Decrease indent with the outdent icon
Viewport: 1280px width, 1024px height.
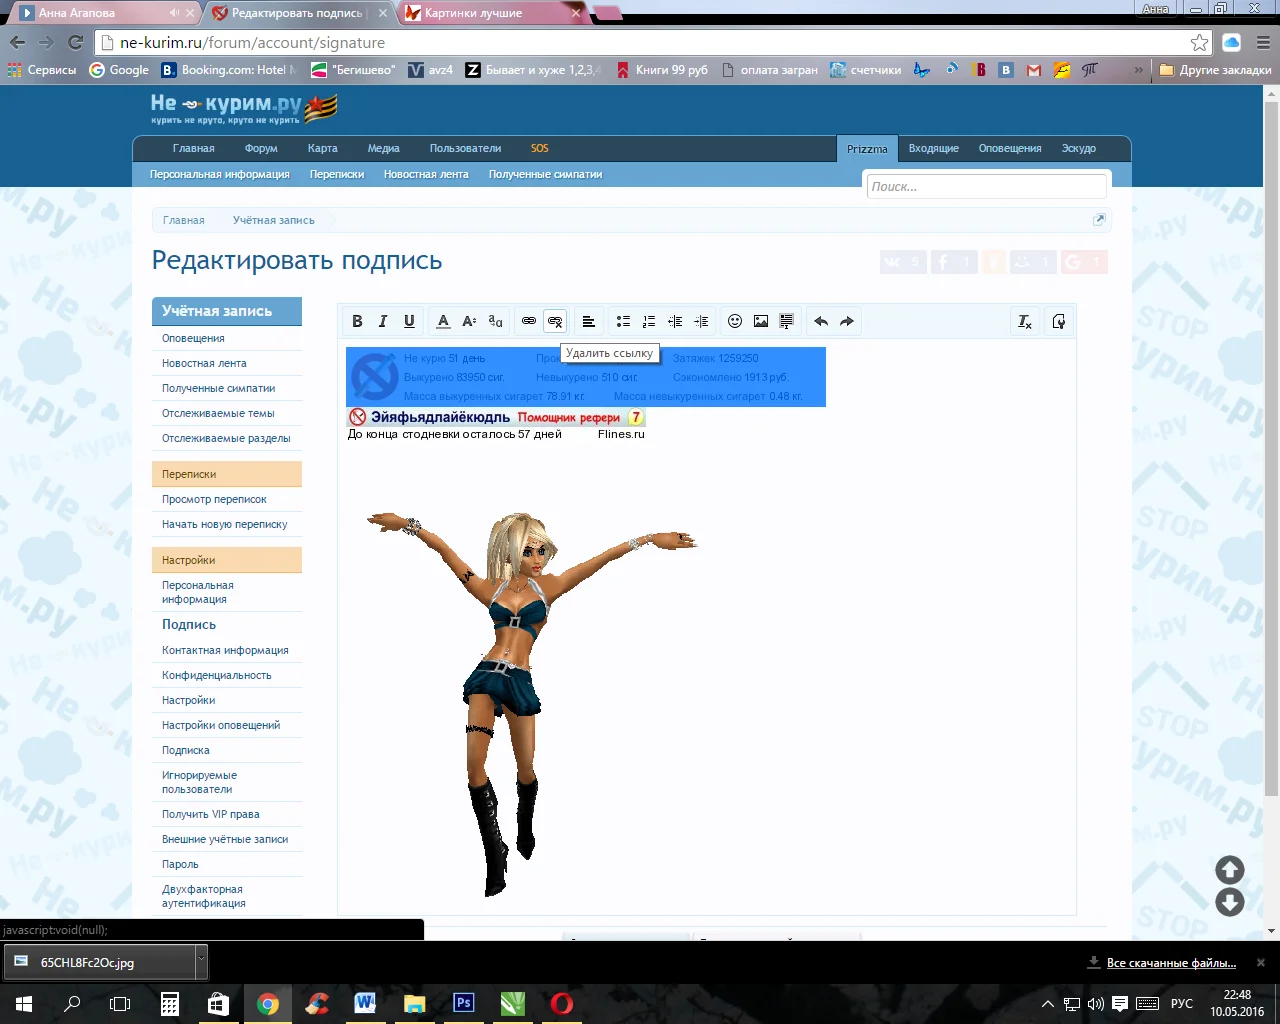click(x=675, y=321)
